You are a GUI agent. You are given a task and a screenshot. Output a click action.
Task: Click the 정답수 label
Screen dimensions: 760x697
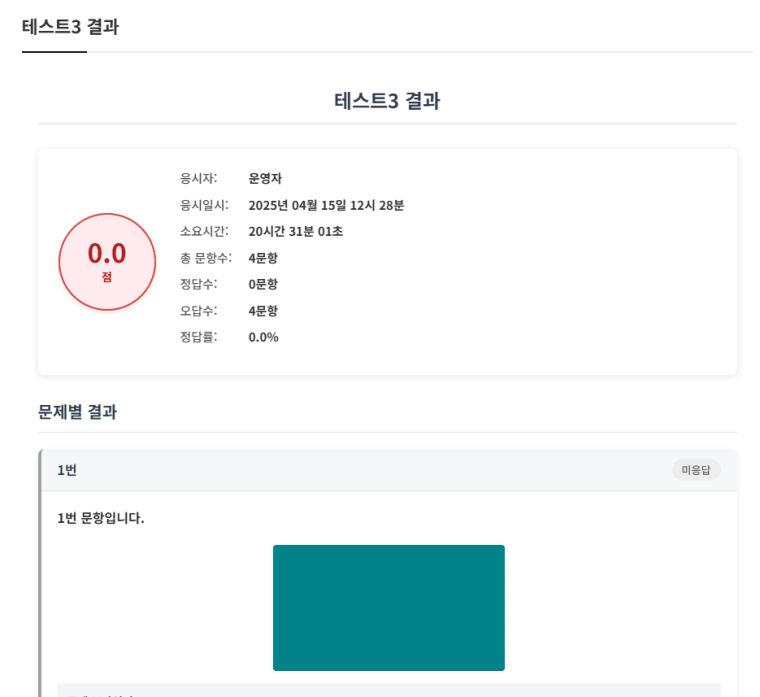pos(198,284)
